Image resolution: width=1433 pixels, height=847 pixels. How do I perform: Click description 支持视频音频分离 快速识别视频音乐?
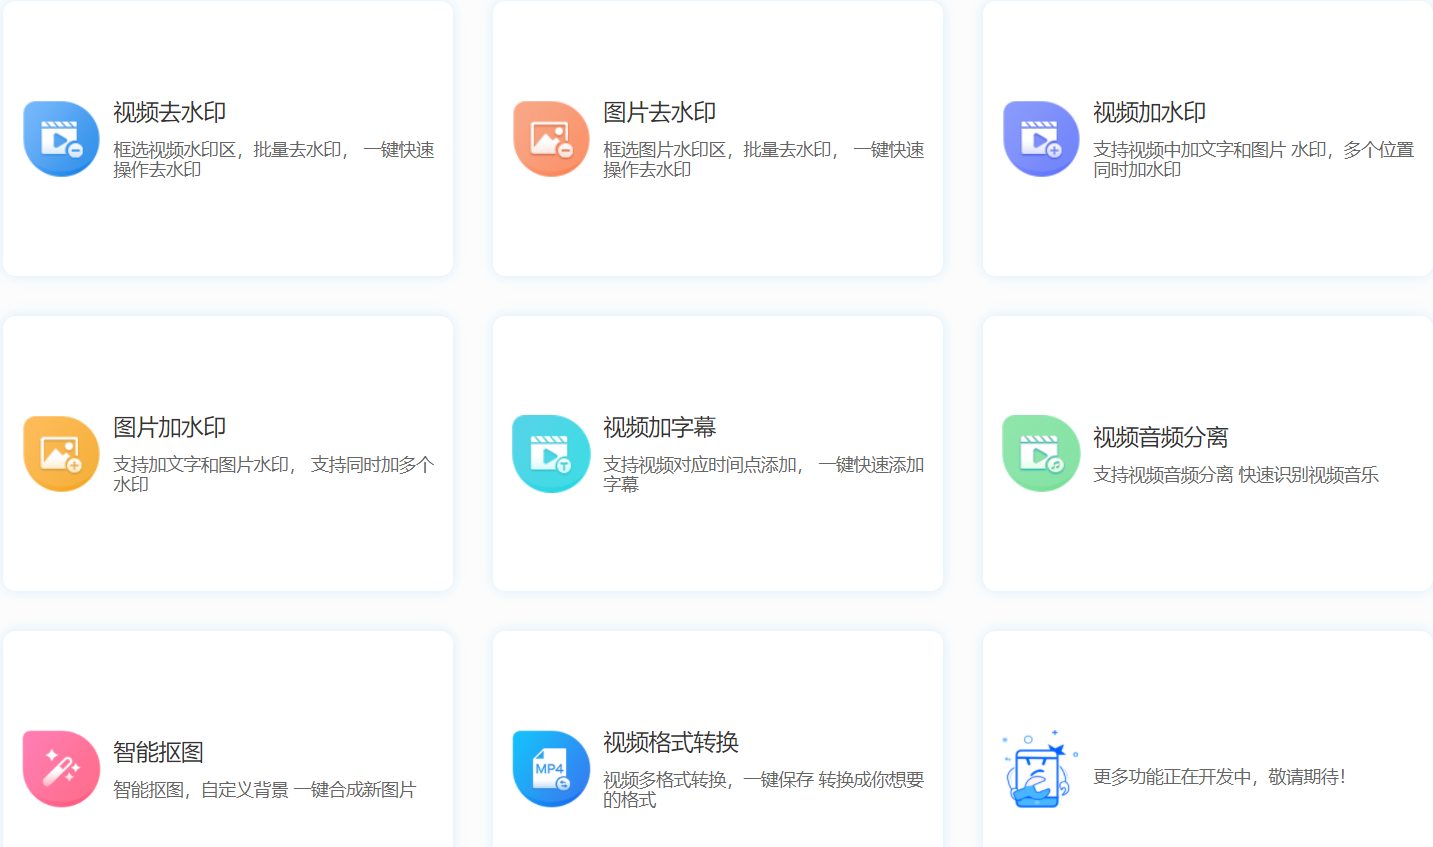click(x=1236, y=475)
